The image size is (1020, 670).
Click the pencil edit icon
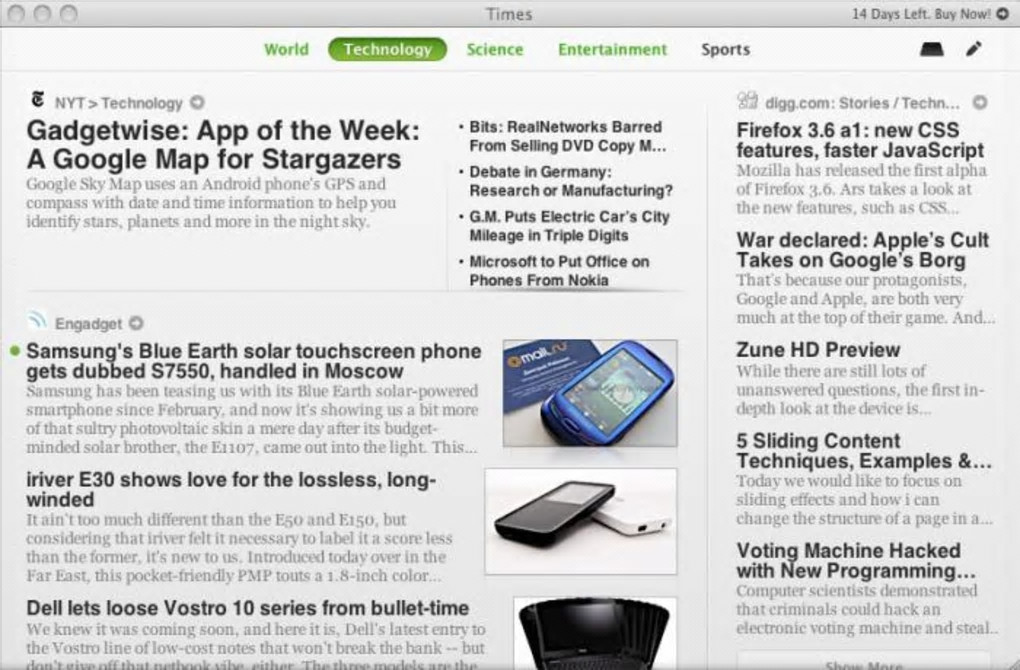tap(974, 49)
